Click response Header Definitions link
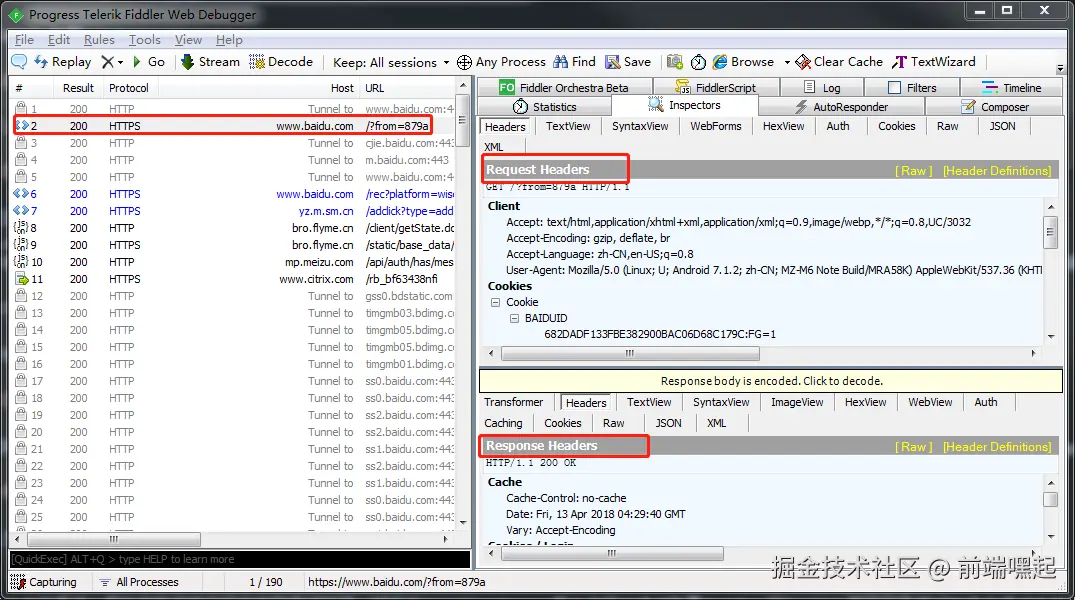This screenshot has width=1075, height=600. coord(997,446)
